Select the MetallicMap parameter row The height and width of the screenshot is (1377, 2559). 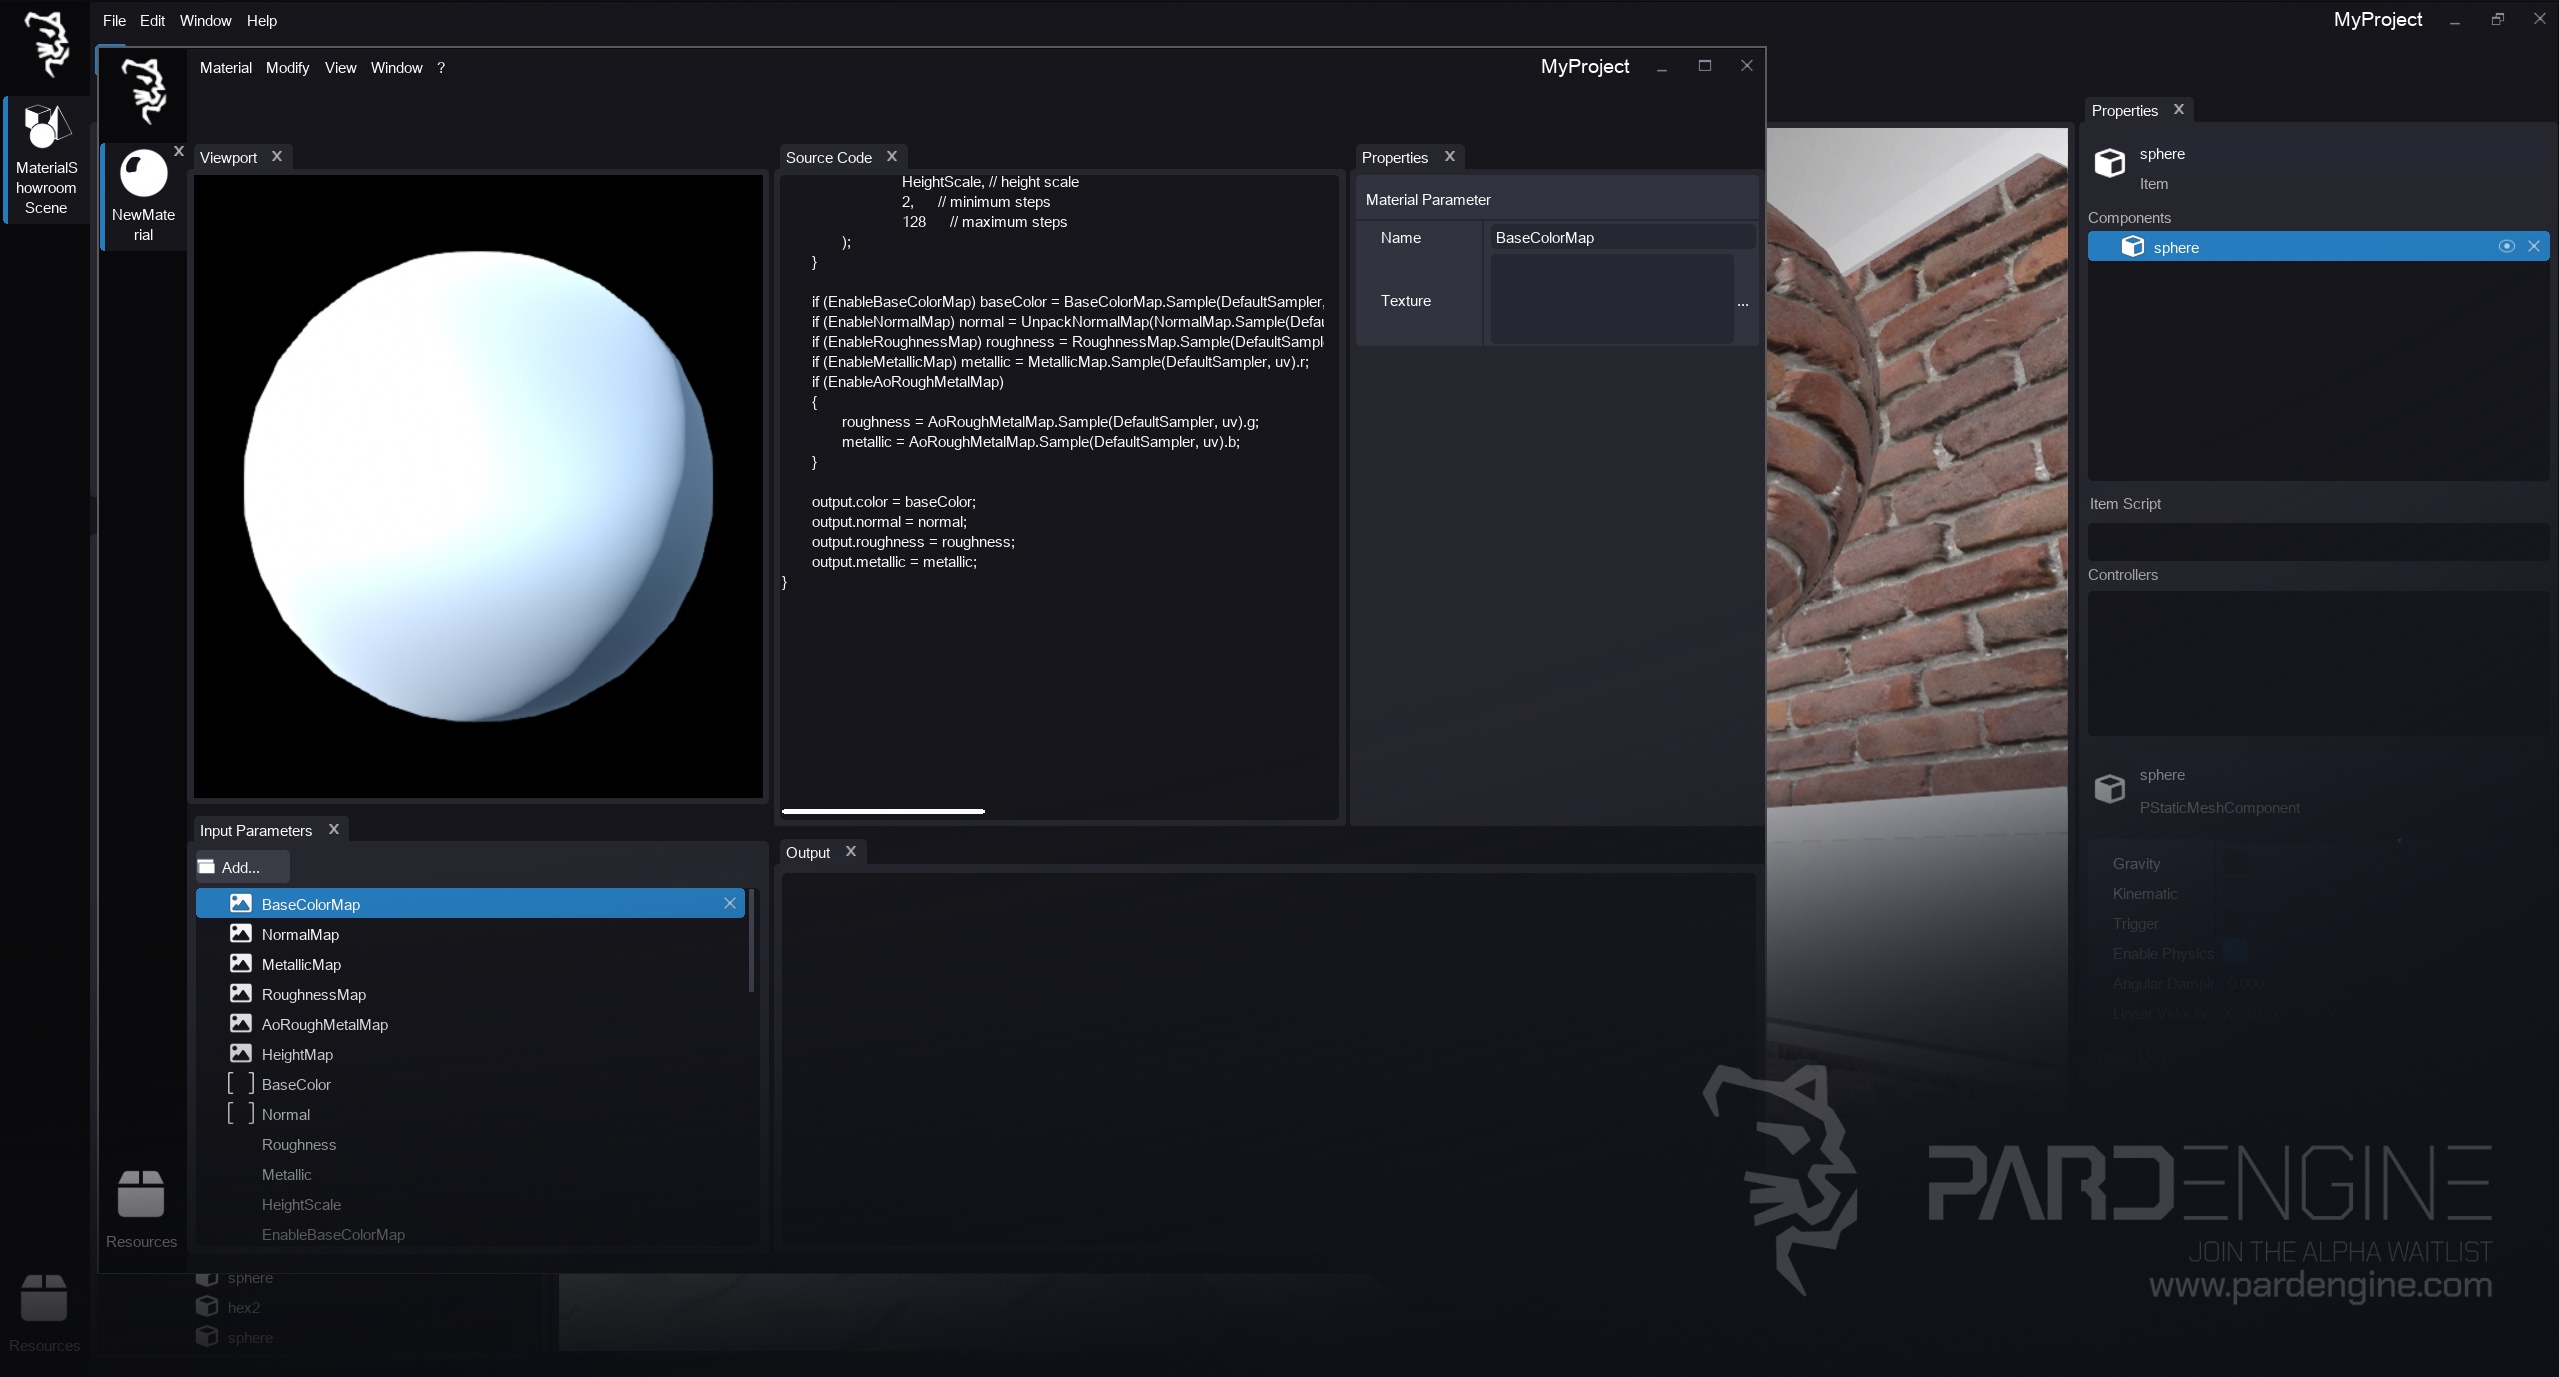pos(470,964)
